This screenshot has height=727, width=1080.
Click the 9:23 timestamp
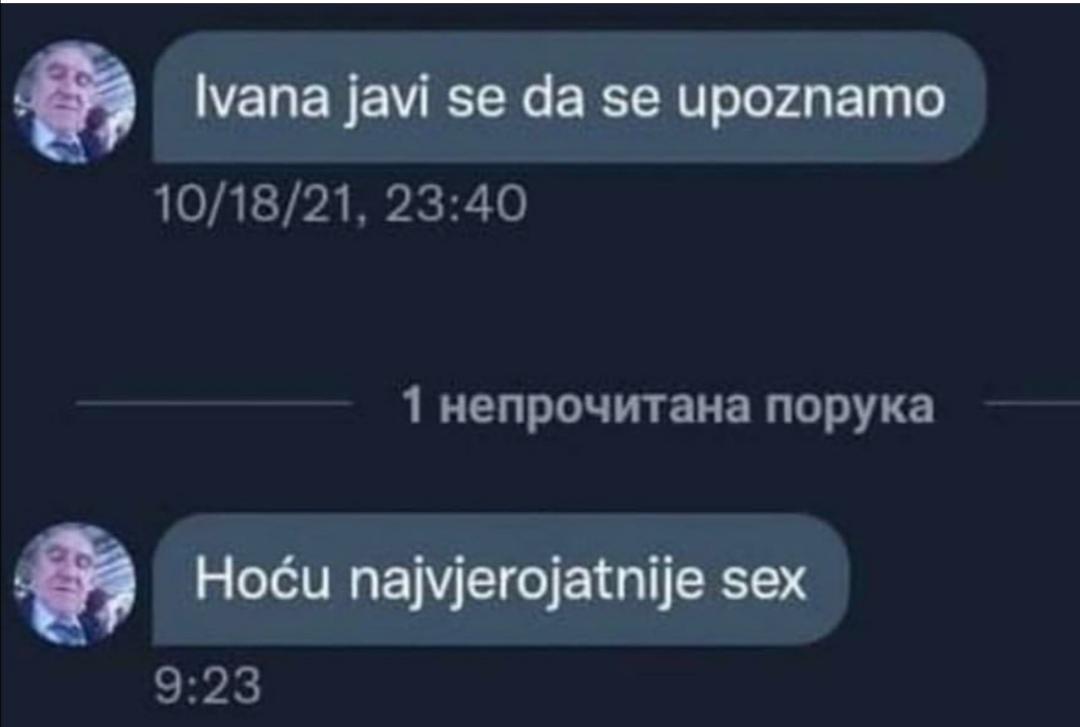pos(208,686)
